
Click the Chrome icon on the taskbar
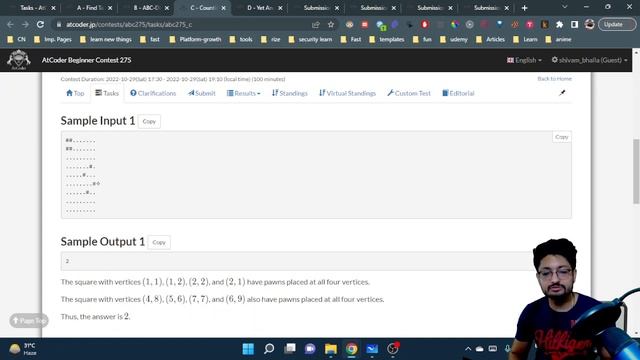tap(351, 349)
